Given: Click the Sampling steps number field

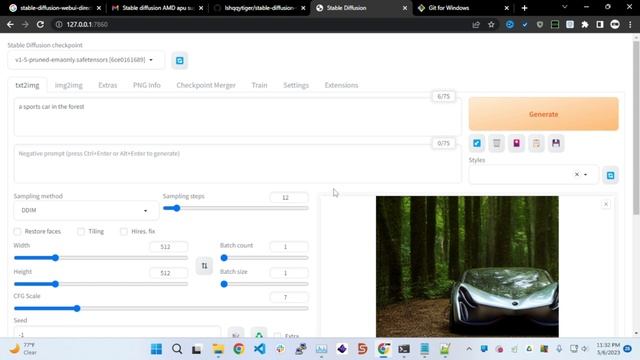Looking at the screenshot, I should tap(289, 198).
